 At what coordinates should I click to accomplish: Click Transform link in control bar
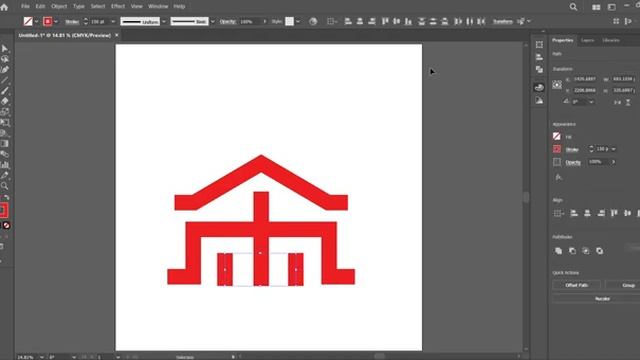click(502, 21)
